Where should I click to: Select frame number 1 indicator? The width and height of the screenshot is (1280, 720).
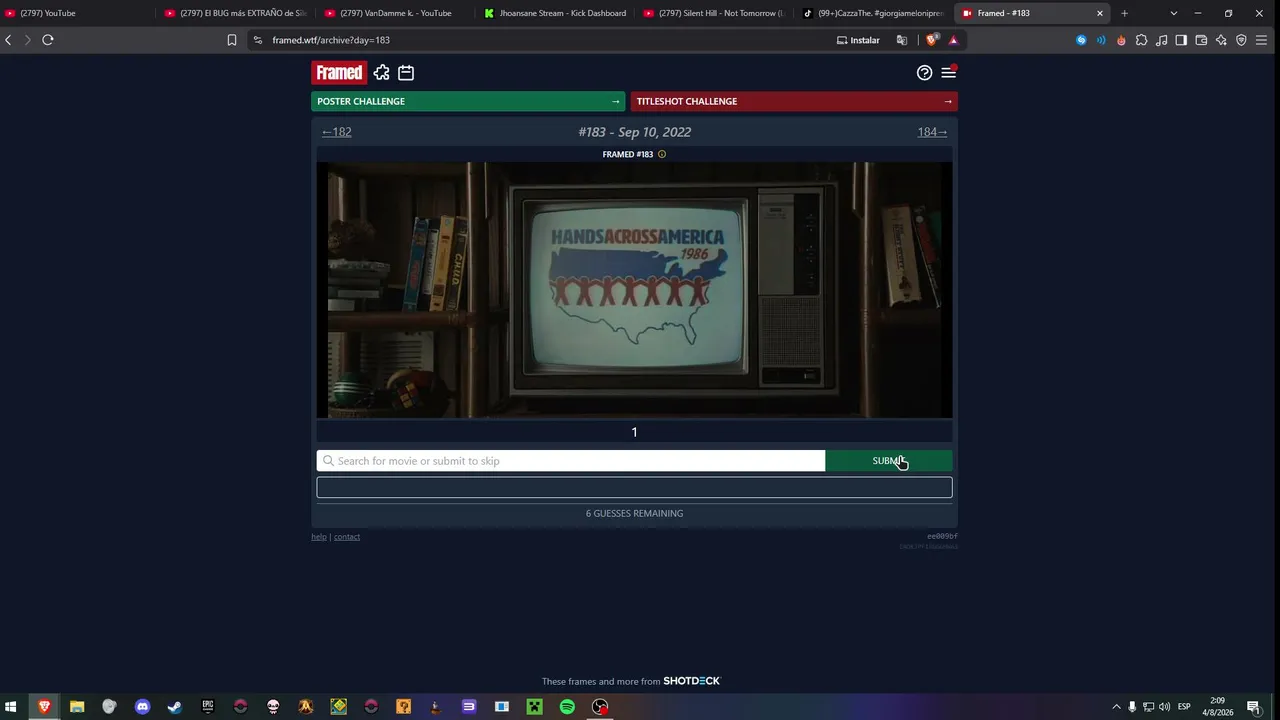coord(634,432)
